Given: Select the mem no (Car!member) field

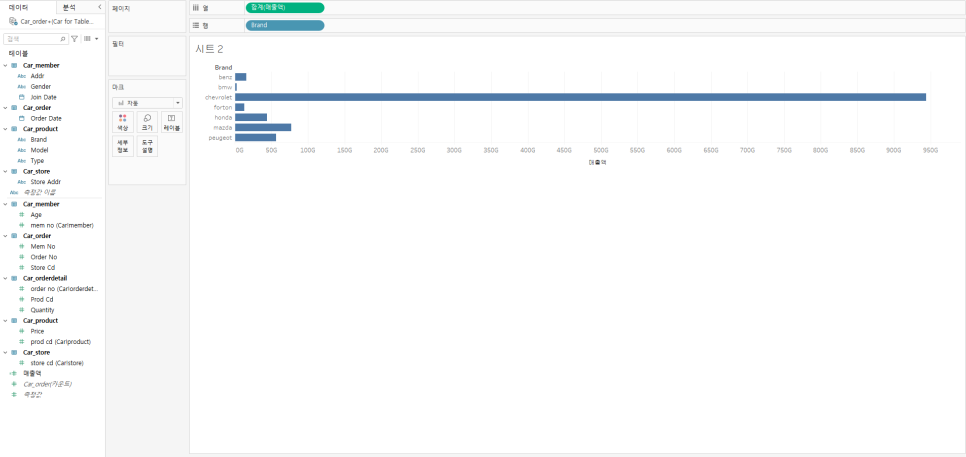Looking at the screenshot, I should pyautogui.click(x=62, y=225).
